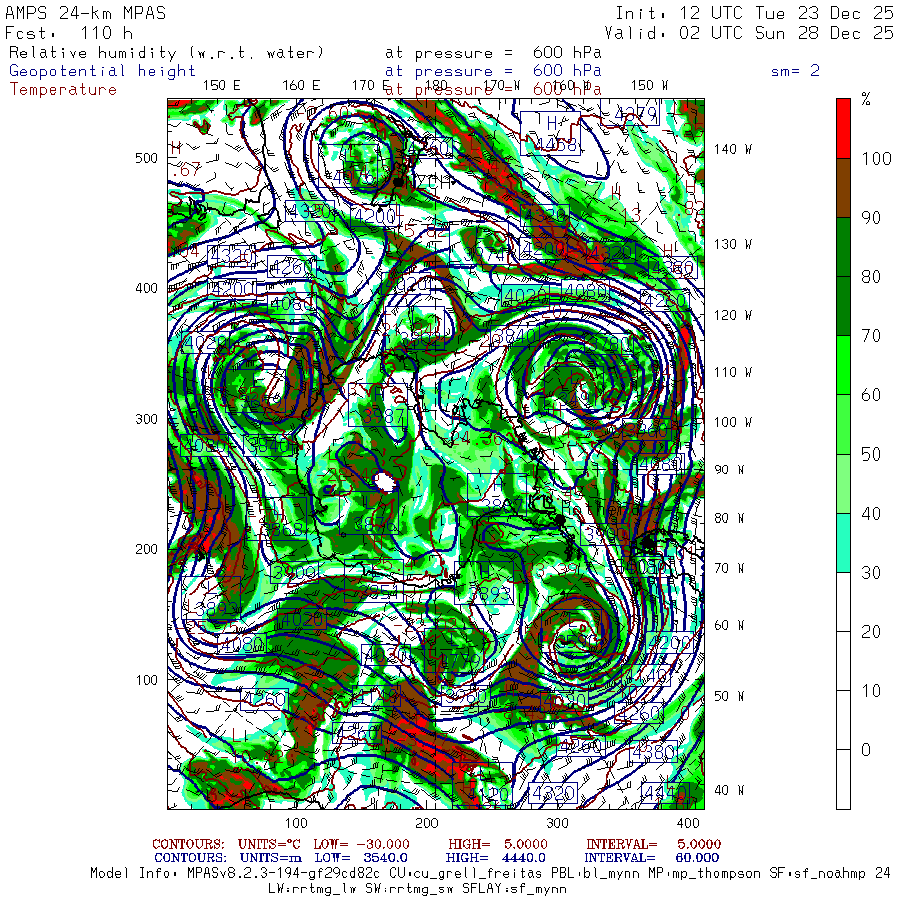The width and height of the screenshot is (900, 900).
Task: Click the red above-100% colorbar segment
Action: coord(843,129)
